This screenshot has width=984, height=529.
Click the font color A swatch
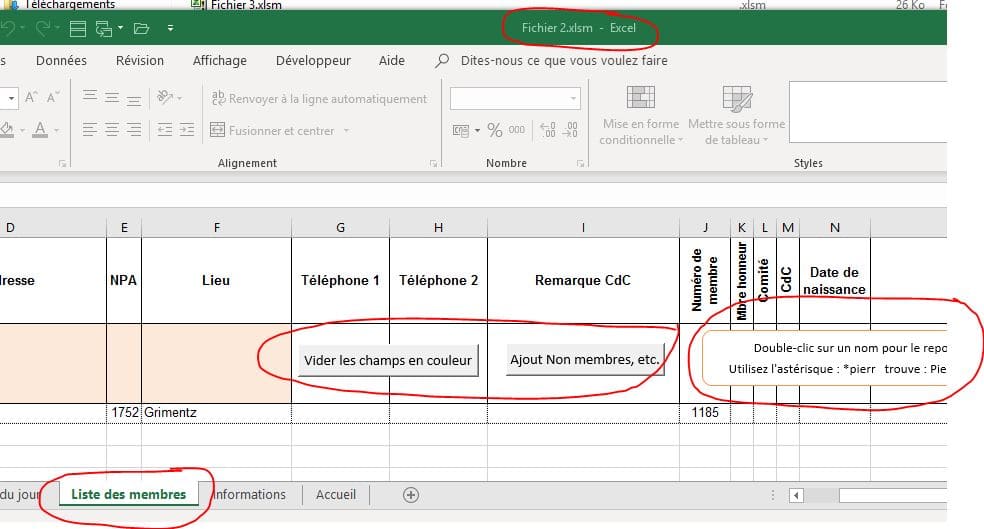40,130
